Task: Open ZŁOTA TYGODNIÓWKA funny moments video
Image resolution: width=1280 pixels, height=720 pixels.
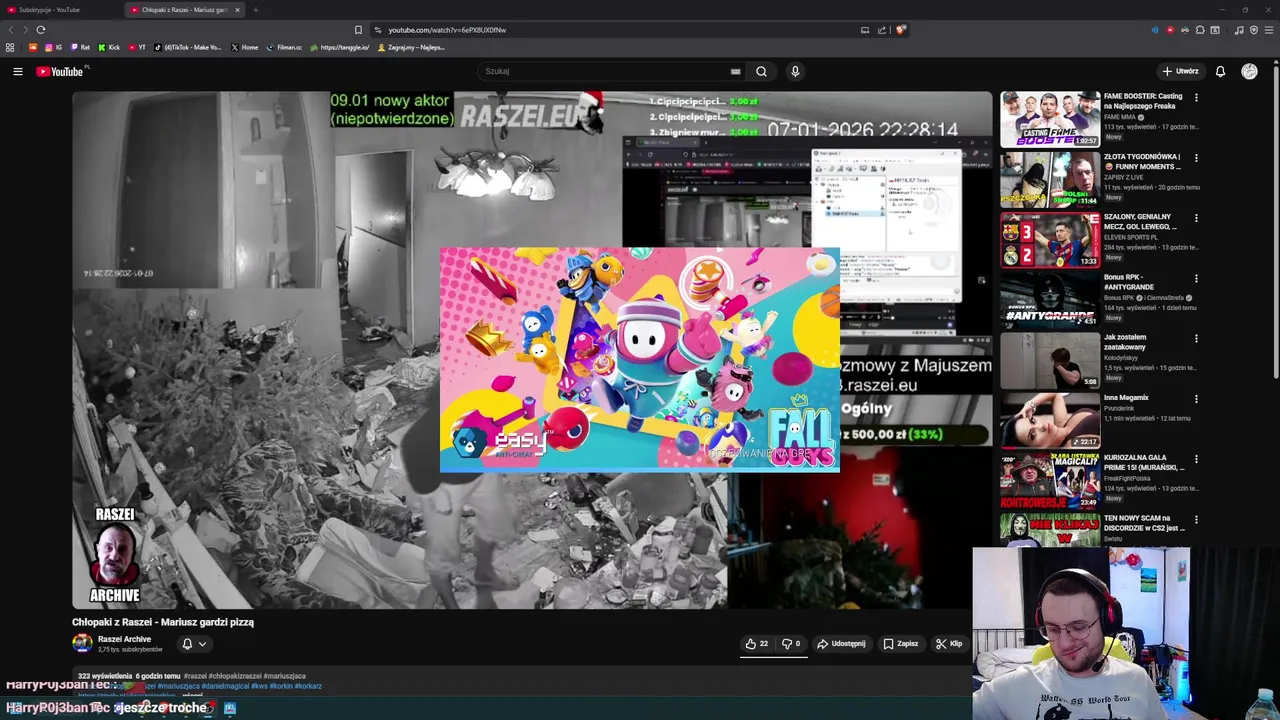Action: pyautogui.click(x=1050, y=179)
